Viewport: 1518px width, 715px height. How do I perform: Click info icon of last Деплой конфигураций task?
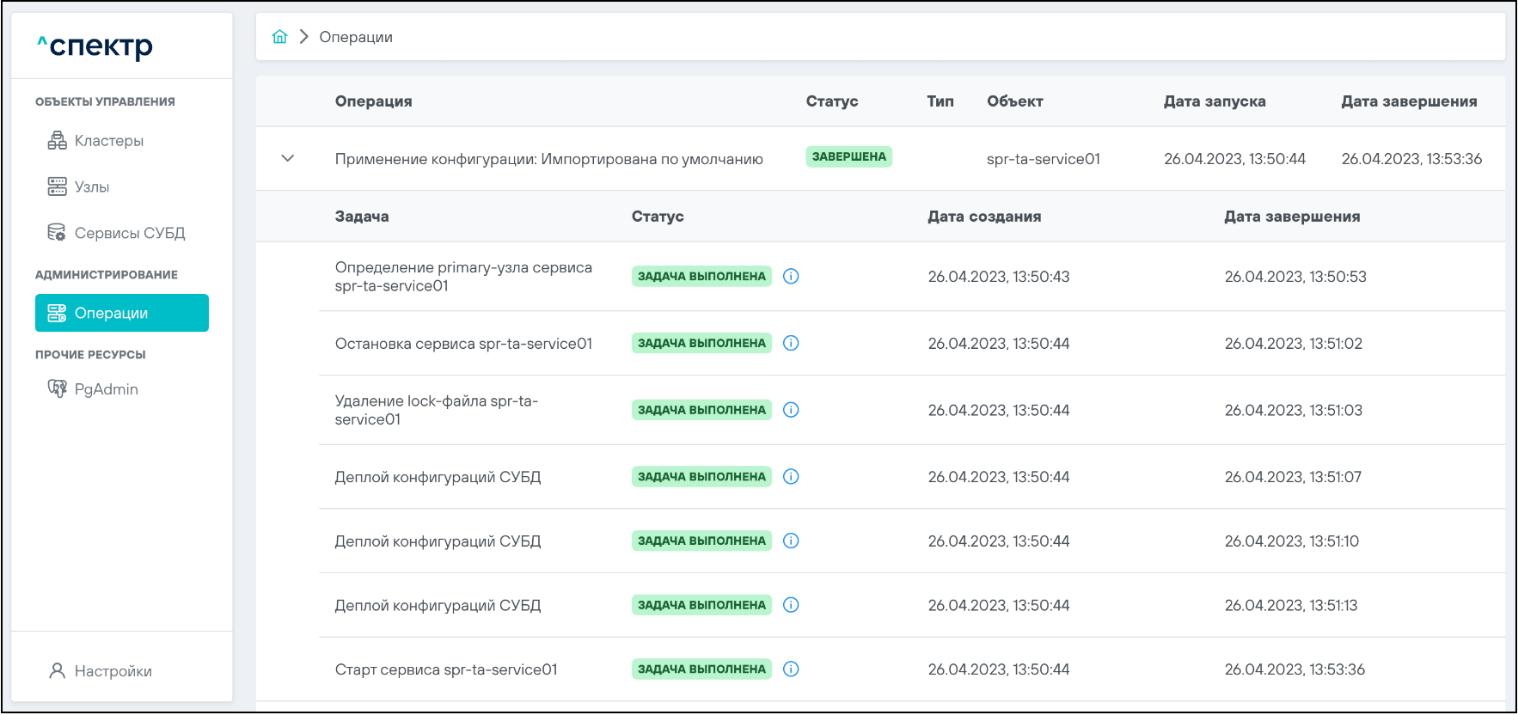point(791,605)
